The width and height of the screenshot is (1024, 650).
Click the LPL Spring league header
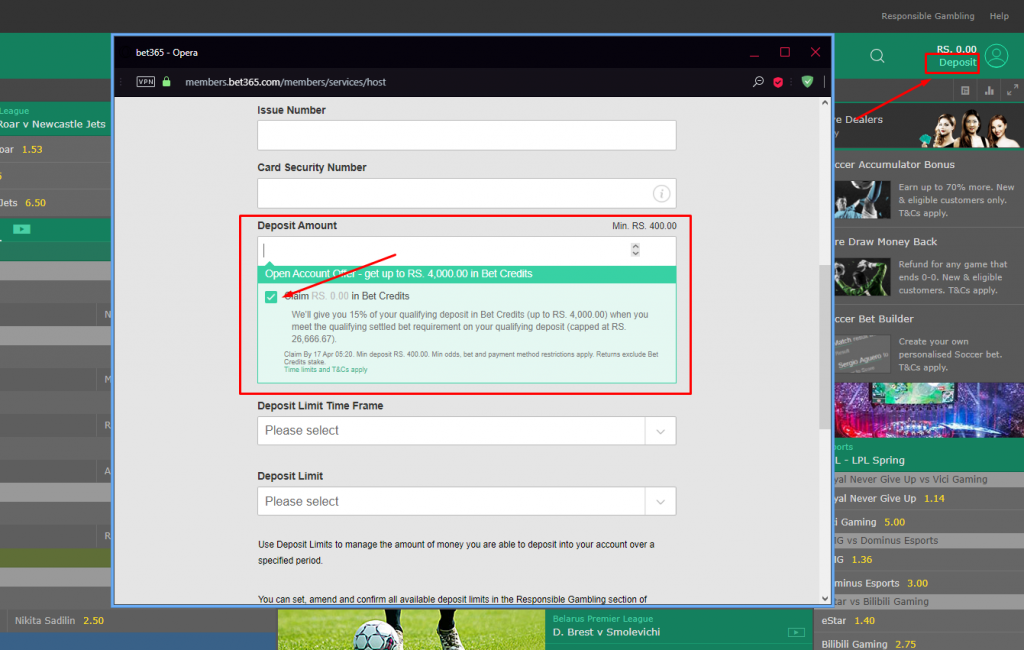pyautogui.click(x=869, y=460)
